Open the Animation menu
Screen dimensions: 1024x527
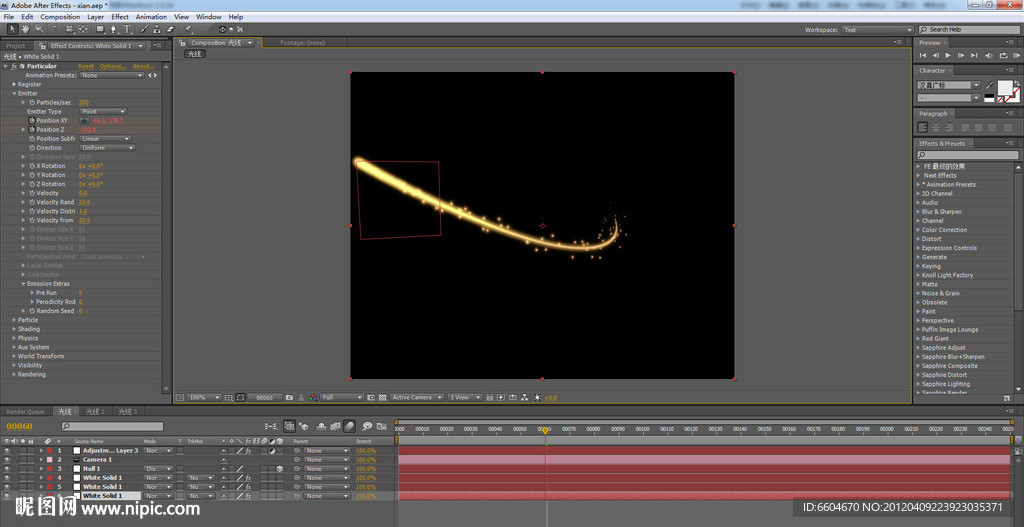click(151, 17)
